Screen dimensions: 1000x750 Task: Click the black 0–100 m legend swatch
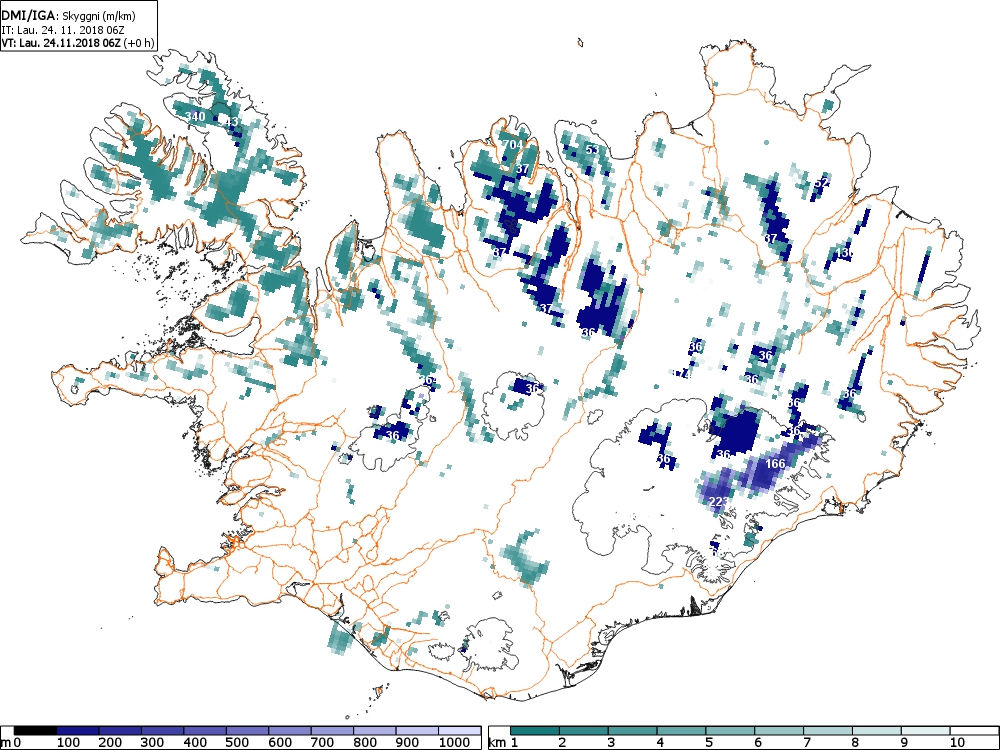(35, 731)
